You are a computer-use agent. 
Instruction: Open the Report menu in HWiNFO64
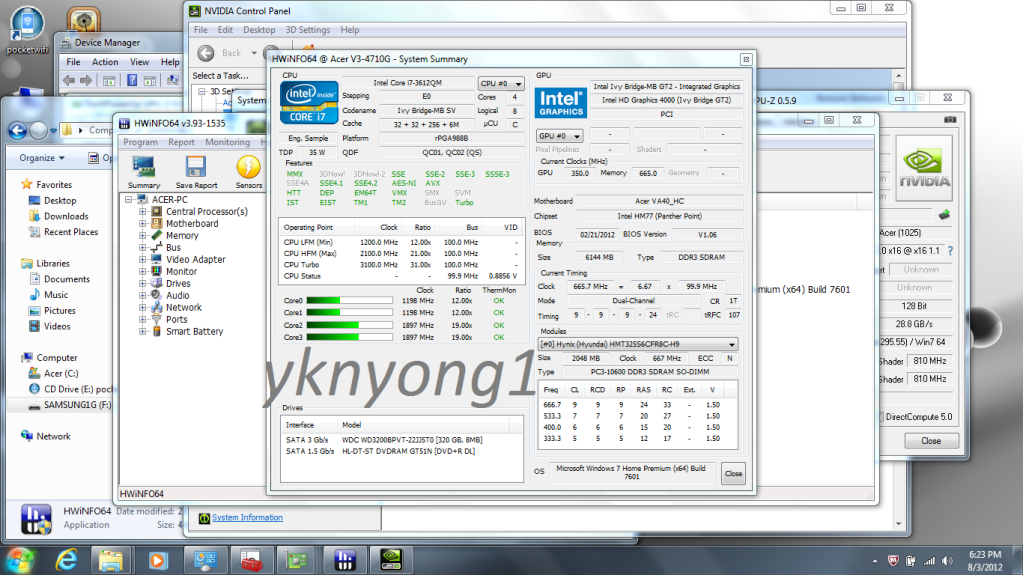point(181,142)
